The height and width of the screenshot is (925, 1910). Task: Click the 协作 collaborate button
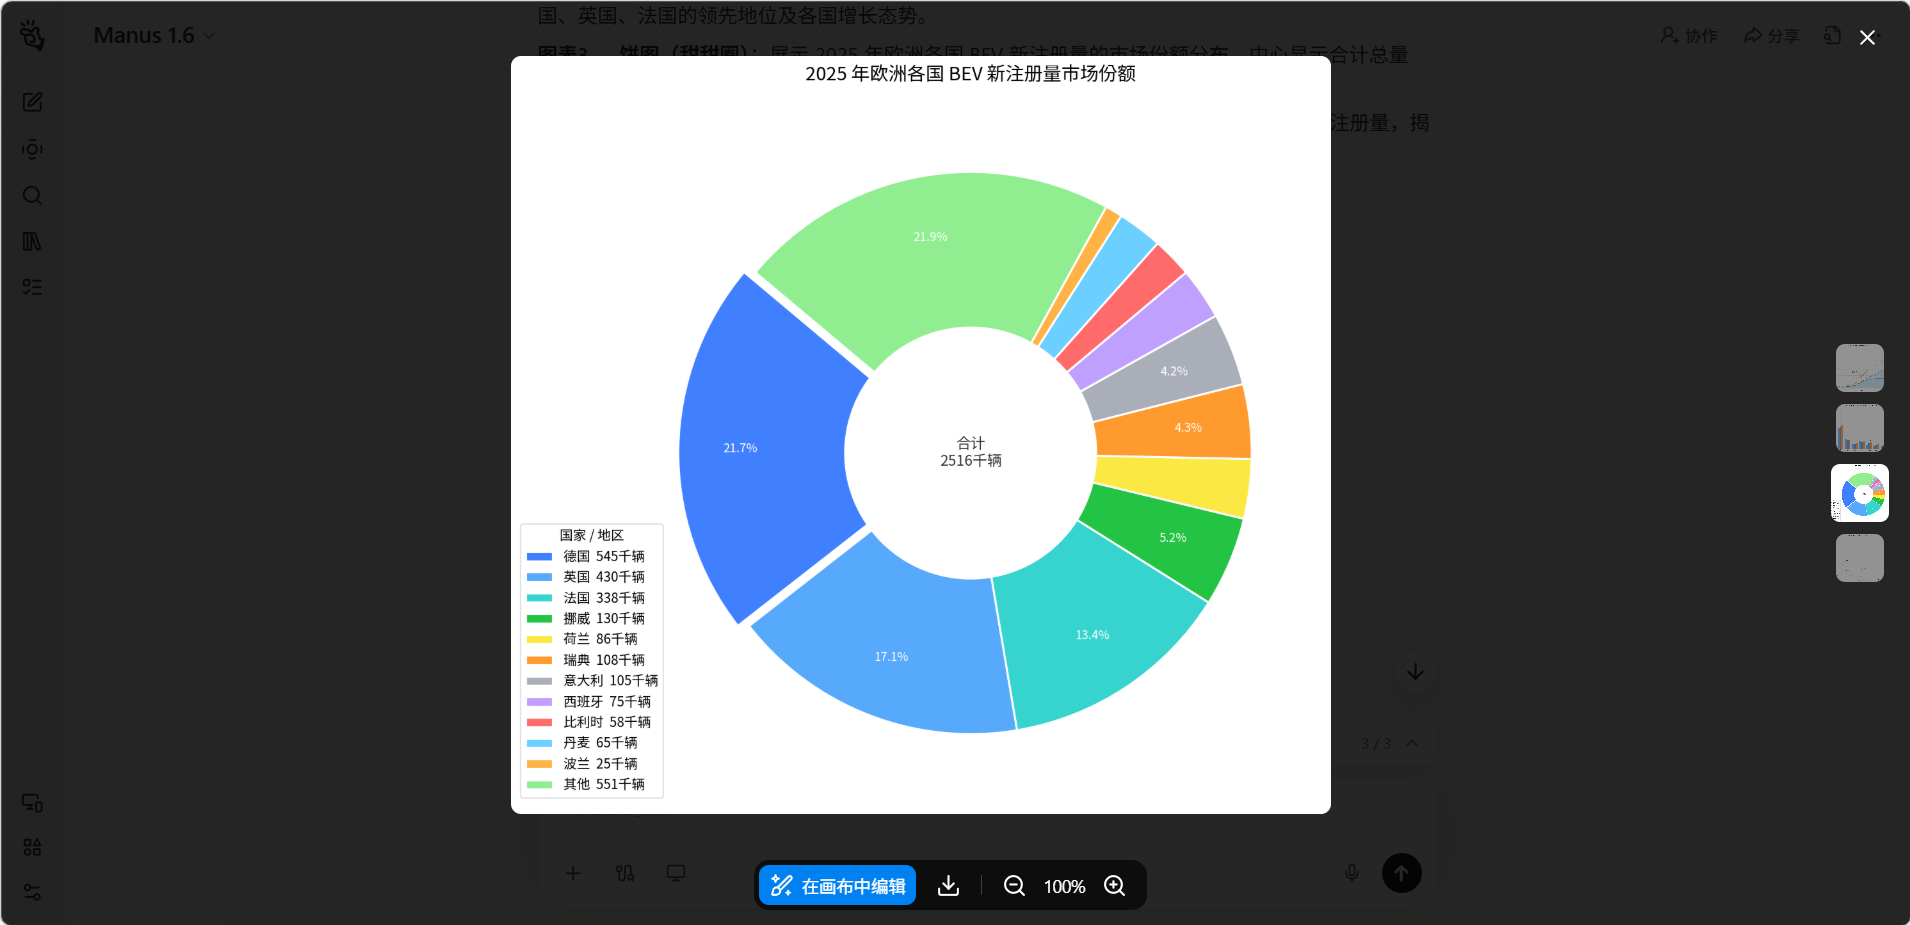[1688, 35]
